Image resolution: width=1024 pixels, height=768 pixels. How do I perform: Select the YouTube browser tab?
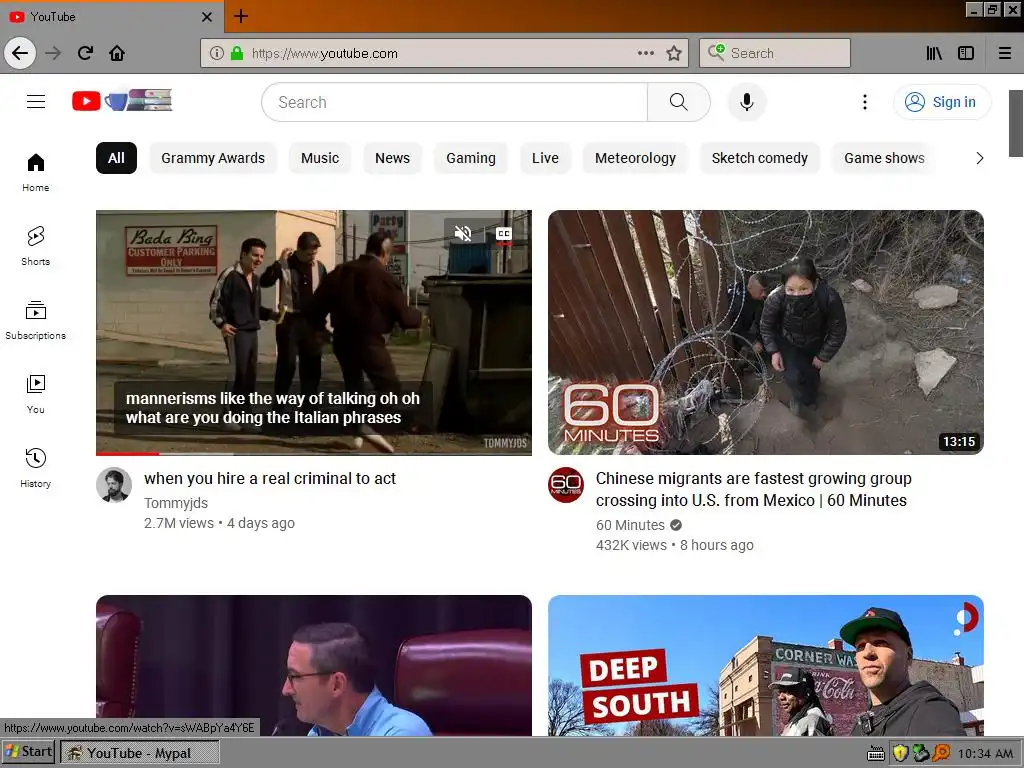[111, 17]
